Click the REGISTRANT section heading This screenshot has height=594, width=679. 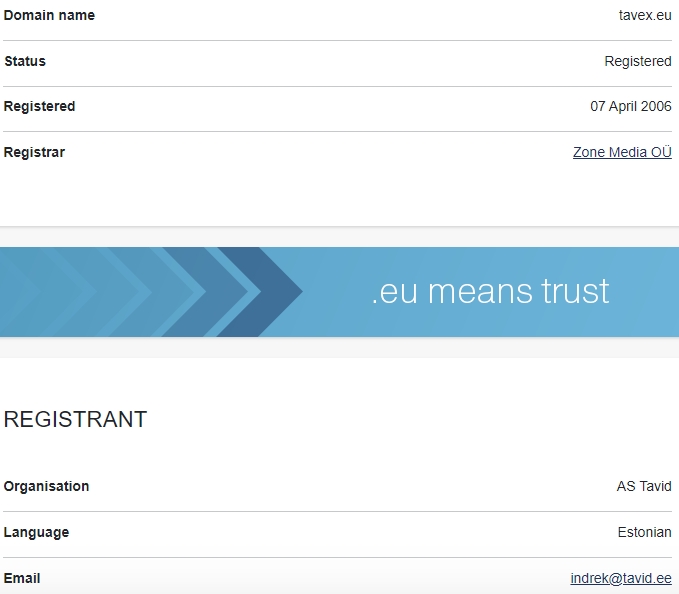tap(75, 420)
